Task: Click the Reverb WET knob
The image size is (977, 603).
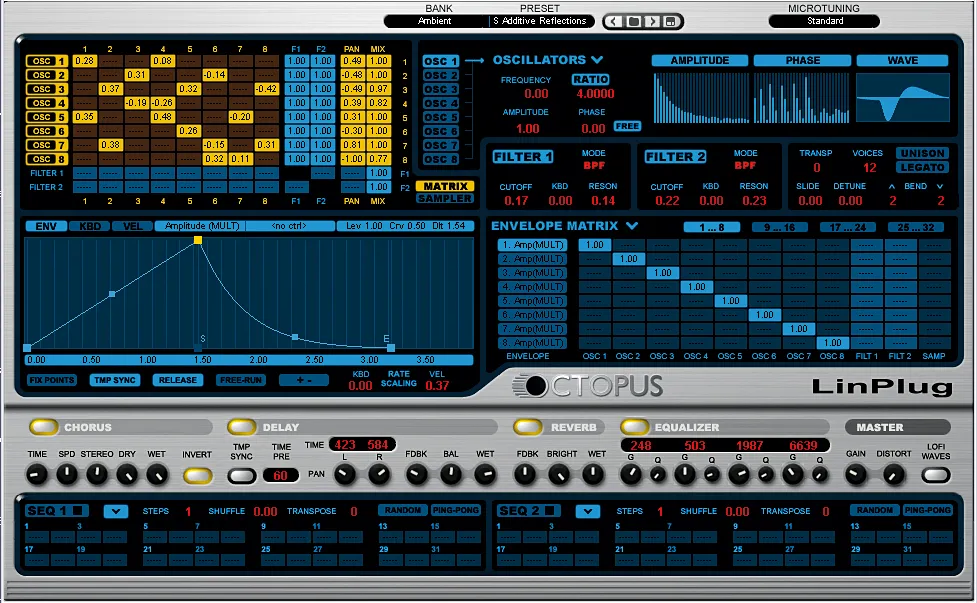Action: [593, 475]
